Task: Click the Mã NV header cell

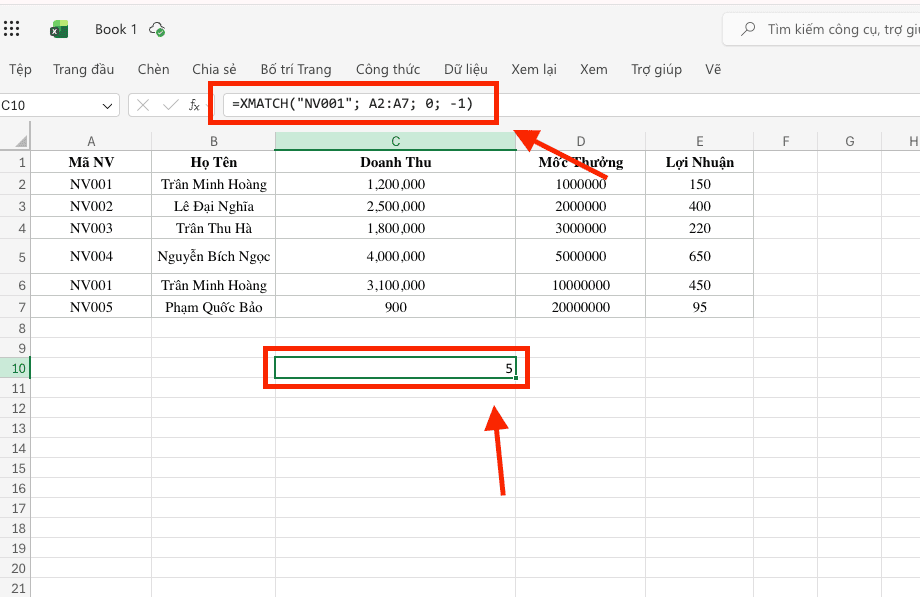Action: coord(91,162)
